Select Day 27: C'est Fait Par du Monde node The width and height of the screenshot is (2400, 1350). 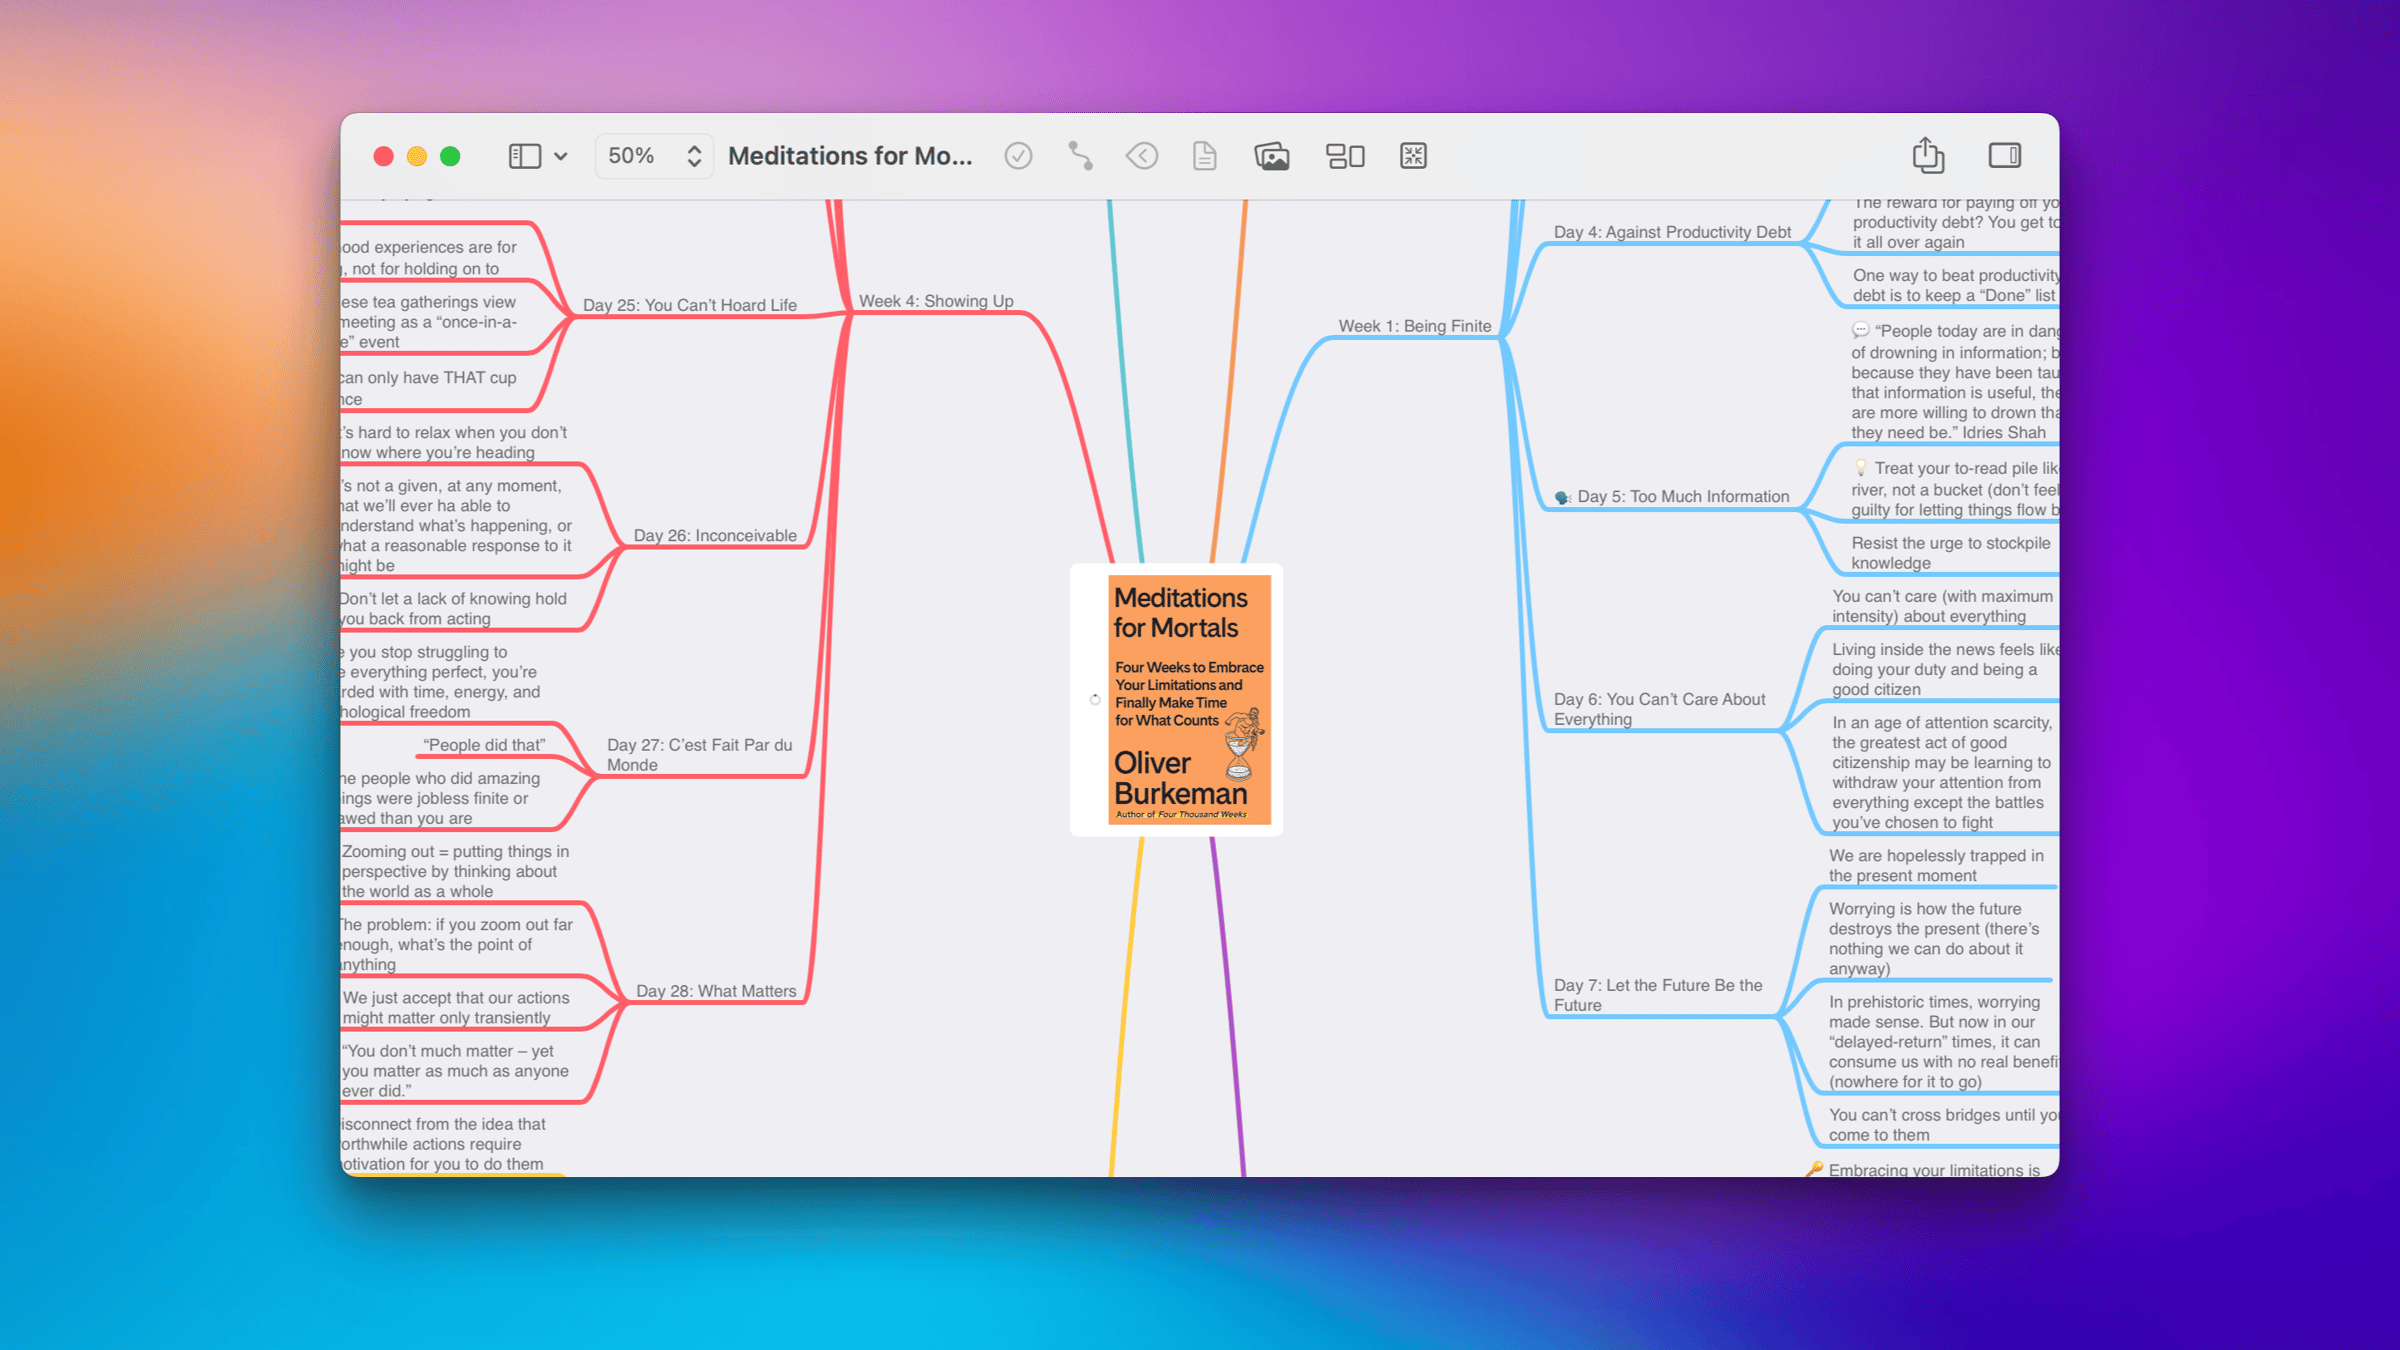click(x=699, y=755)
